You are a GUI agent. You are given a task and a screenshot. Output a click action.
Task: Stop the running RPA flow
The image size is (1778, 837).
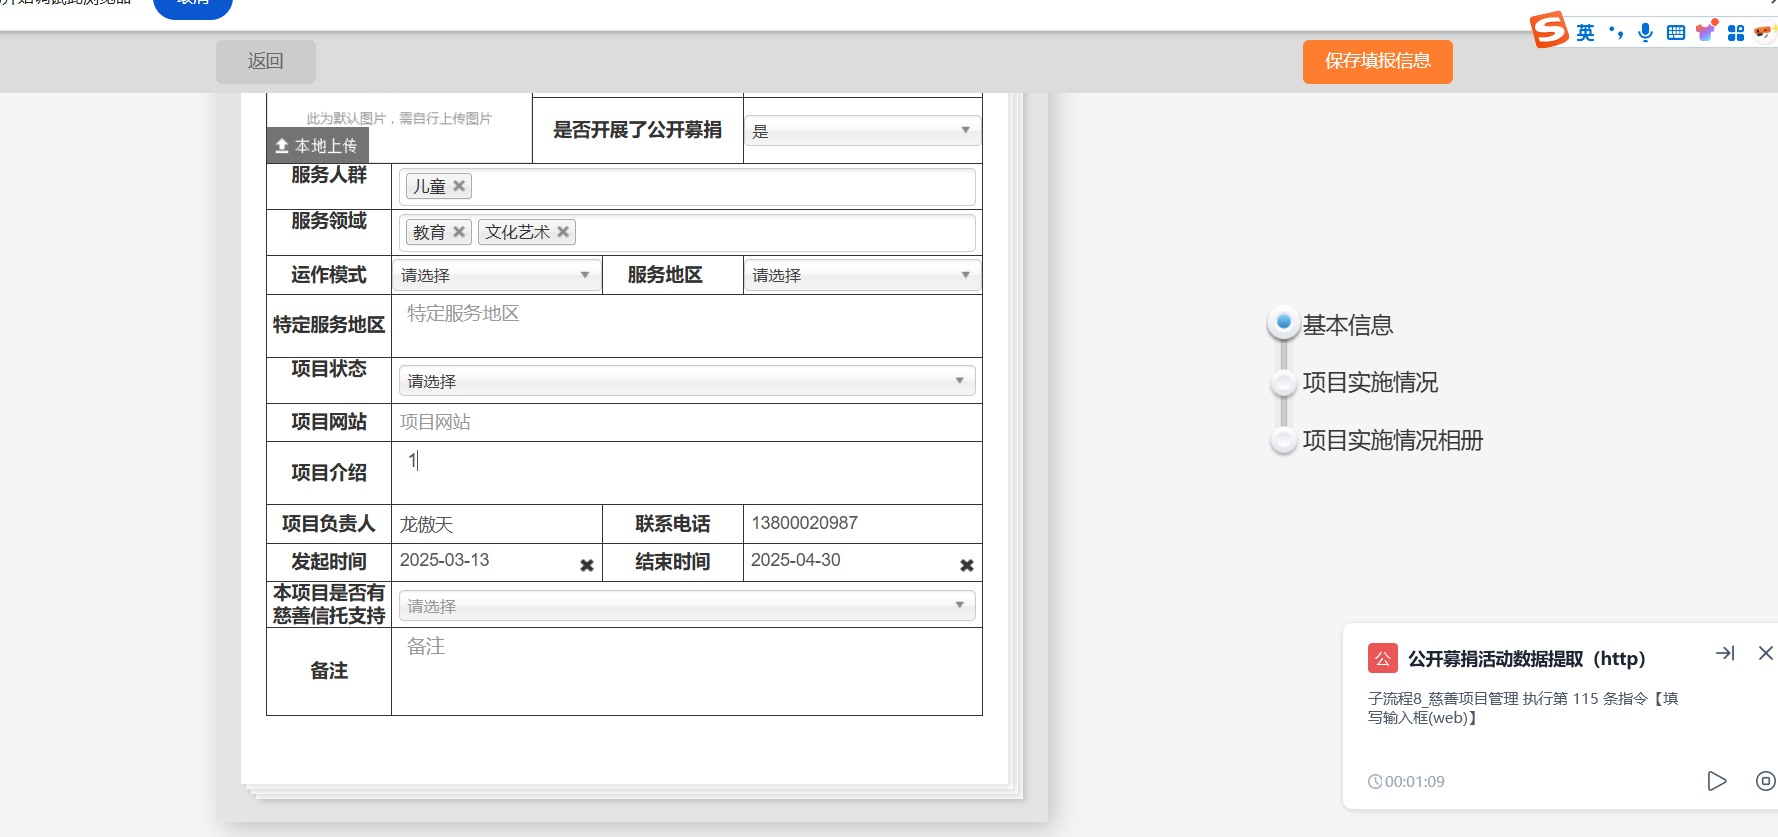[x=1765, y=781]
